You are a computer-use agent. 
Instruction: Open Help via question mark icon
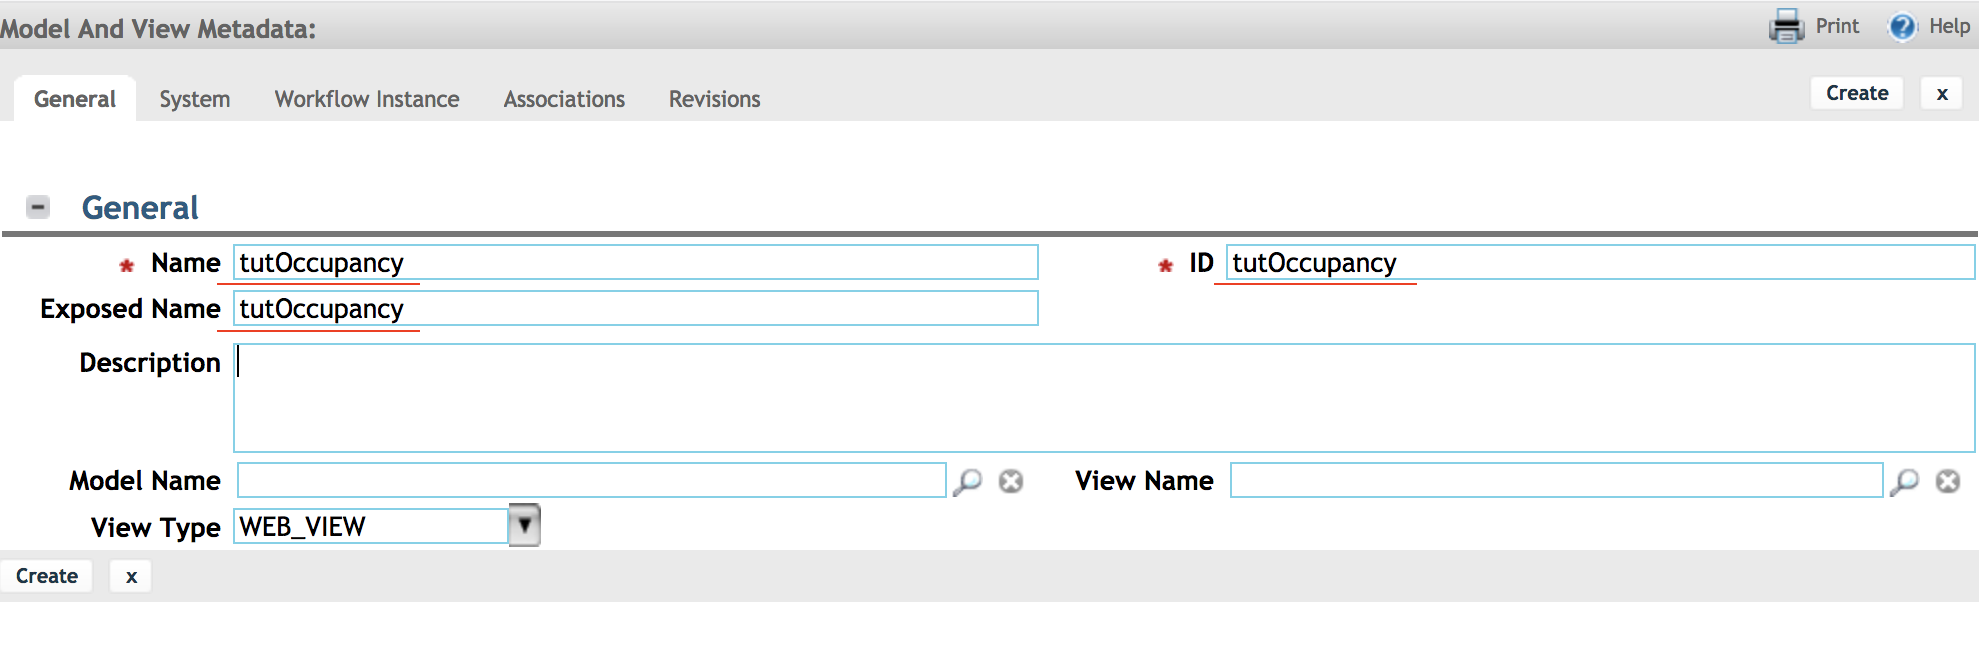pyautogui.click(x=1902, y=26)
